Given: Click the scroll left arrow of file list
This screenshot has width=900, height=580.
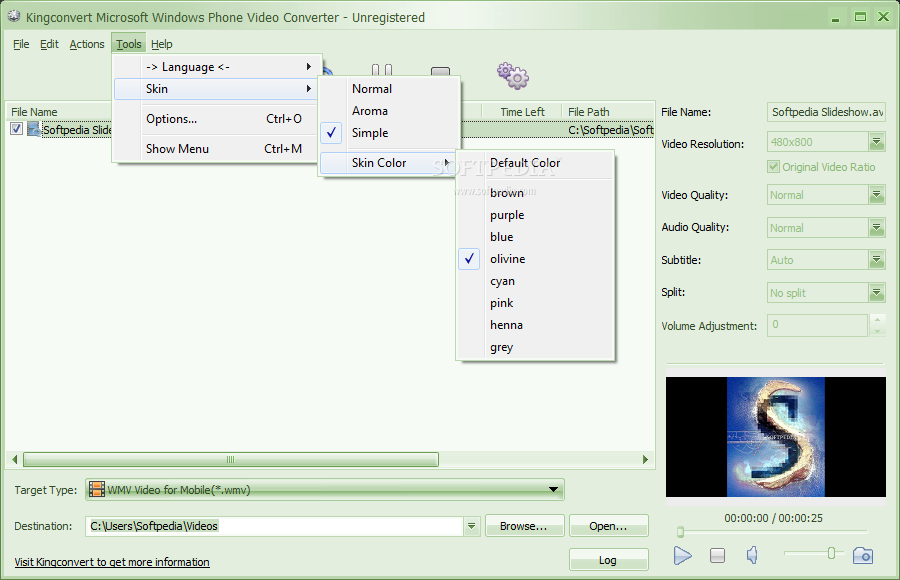Looking at the screenshot, I should pyautogui.click(x=14, y=459).
